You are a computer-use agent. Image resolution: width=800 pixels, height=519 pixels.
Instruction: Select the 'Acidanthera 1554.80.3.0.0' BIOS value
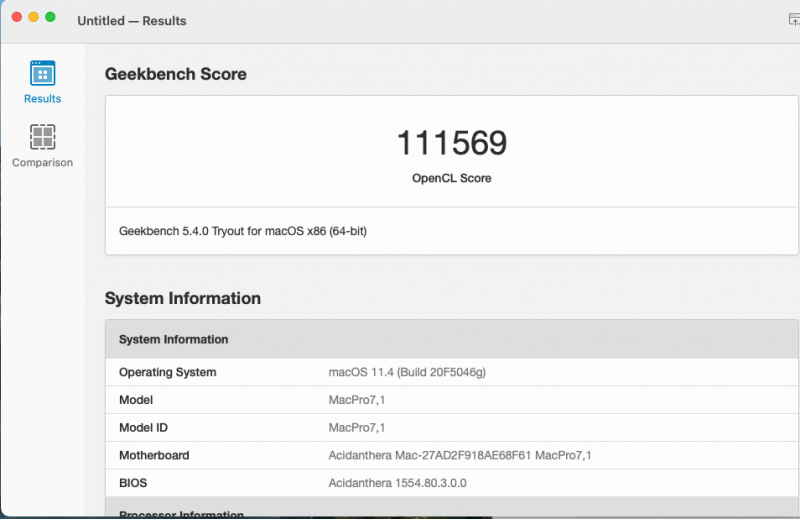tap(397, 483)
